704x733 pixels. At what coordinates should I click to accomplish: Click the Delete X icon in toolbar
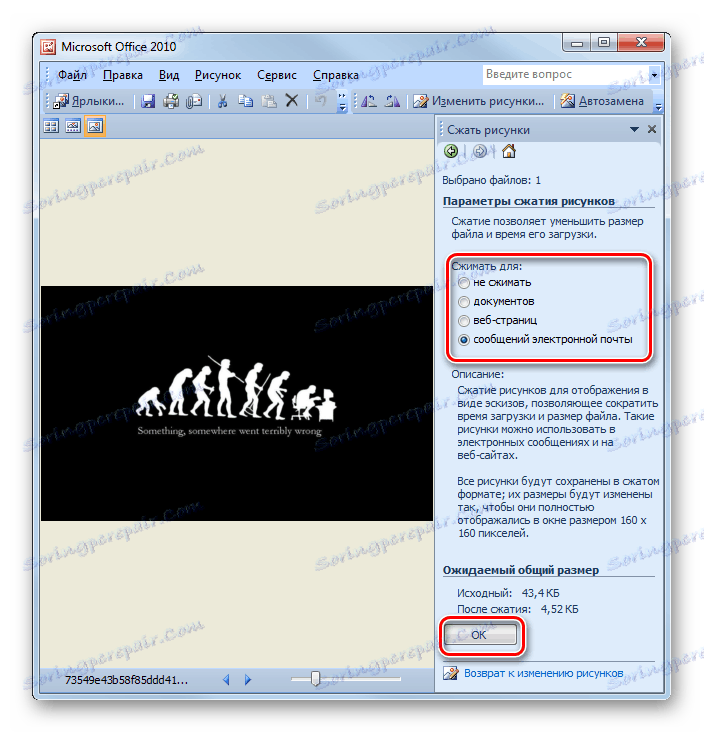tap(292, 101)
